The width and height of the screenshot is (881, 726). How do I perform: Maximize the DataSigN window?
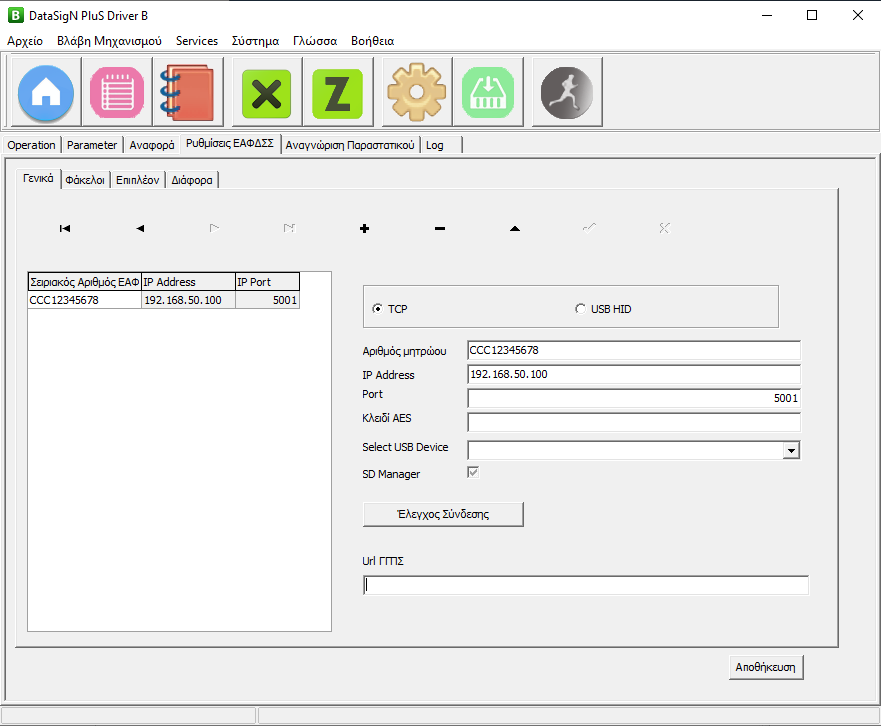tap(812, 15)
